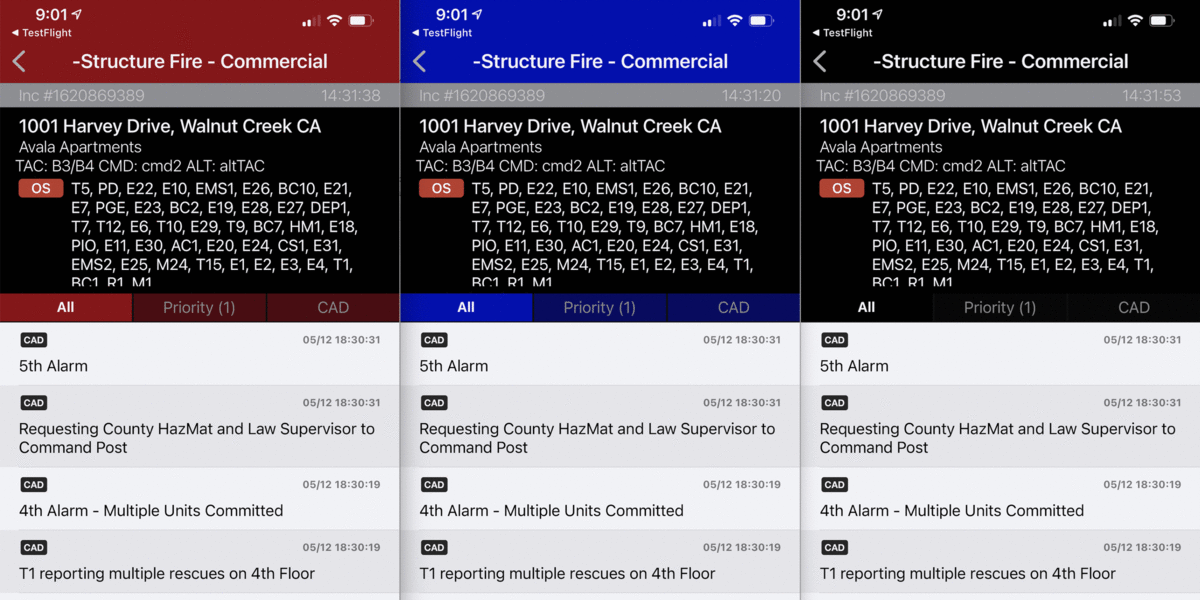Tap the 1001 Harvey Drive address in the black-themed screen
Screen dimensions: 1200x600
tap(970, 127)
